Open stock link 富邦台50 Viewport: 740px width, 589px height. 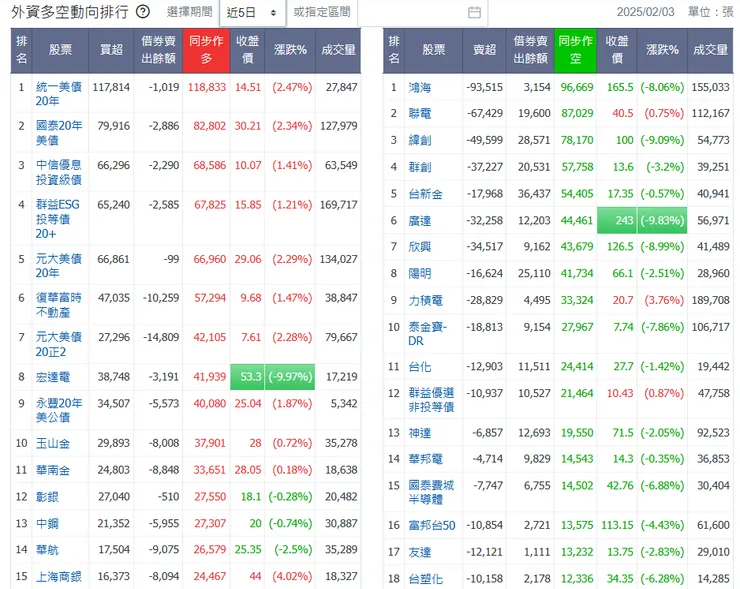coord(431,525)
